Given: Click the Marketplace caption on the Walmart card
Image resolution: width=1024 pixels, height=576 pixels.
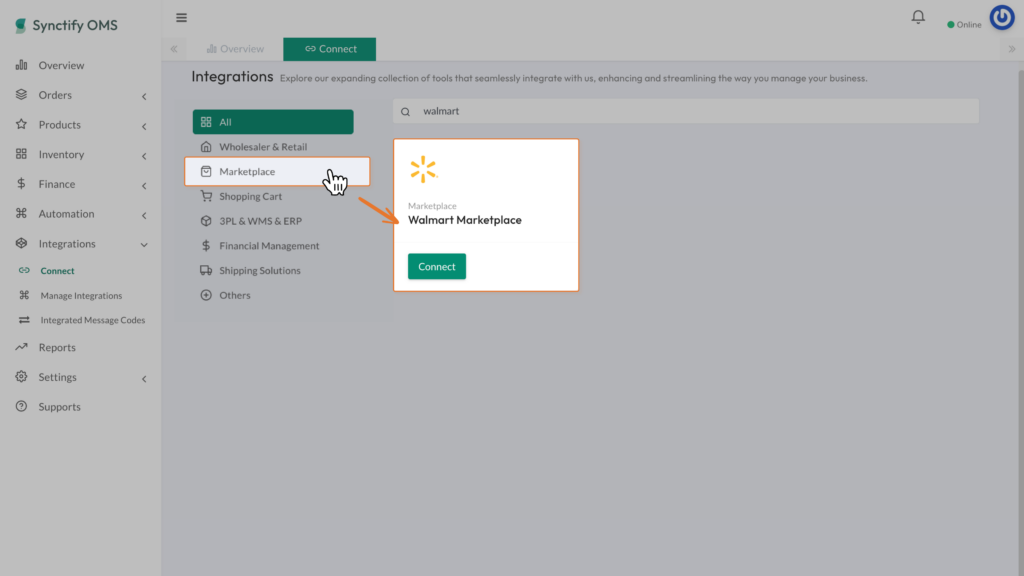Looking at the screenshot, I should 432,206.
